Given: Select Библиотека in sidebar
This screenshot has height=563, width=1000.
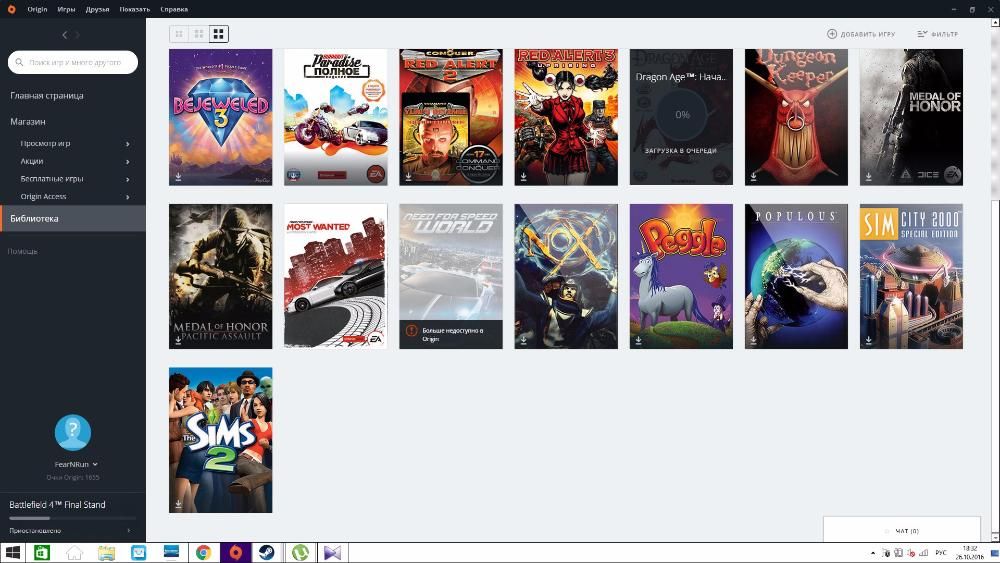Looking at the screenshot, I should point(73,219).
